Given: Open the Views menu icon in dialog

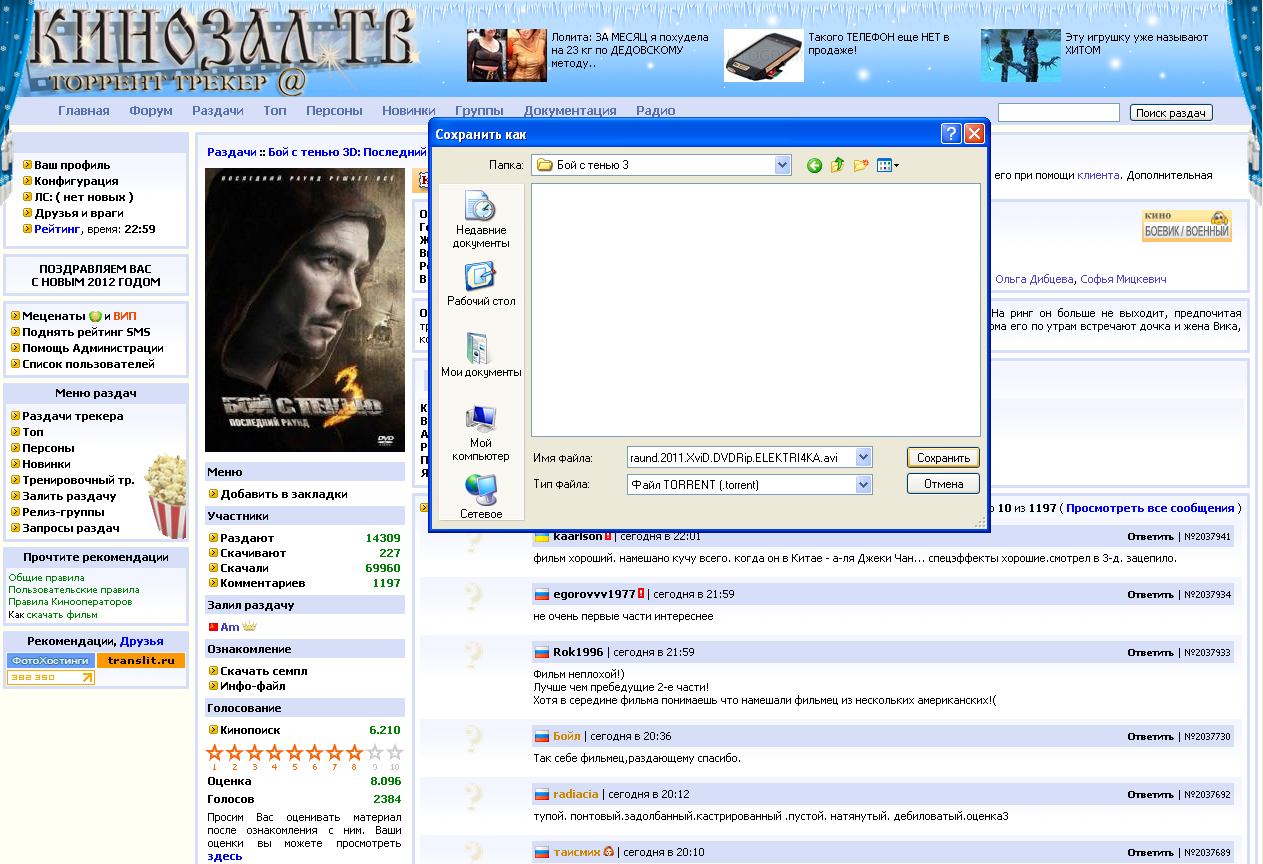Looking at the screenshot, I should click(x=887, y=165).
